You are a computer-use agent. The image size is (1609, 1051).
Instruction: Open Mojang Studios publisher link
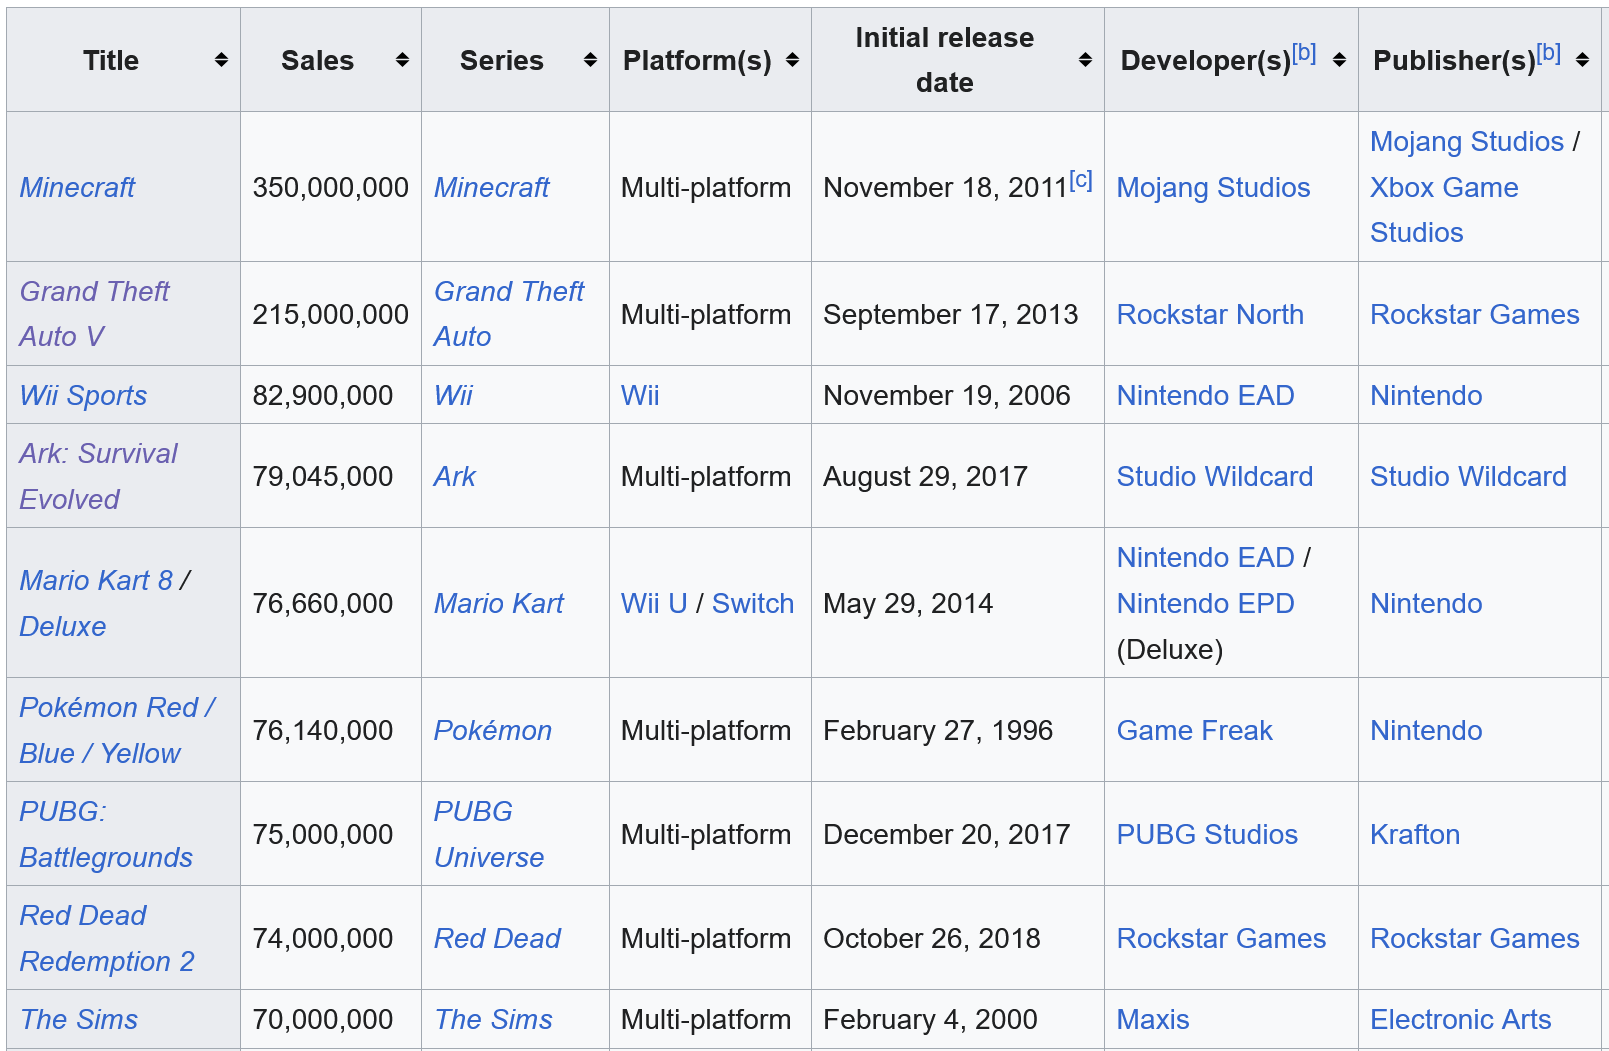1467,141
